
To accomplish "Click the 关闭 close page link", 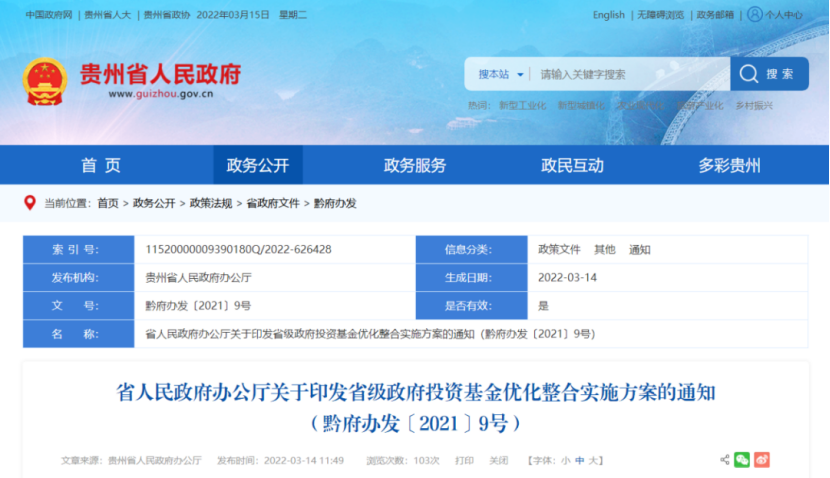I will click(499, 461).
